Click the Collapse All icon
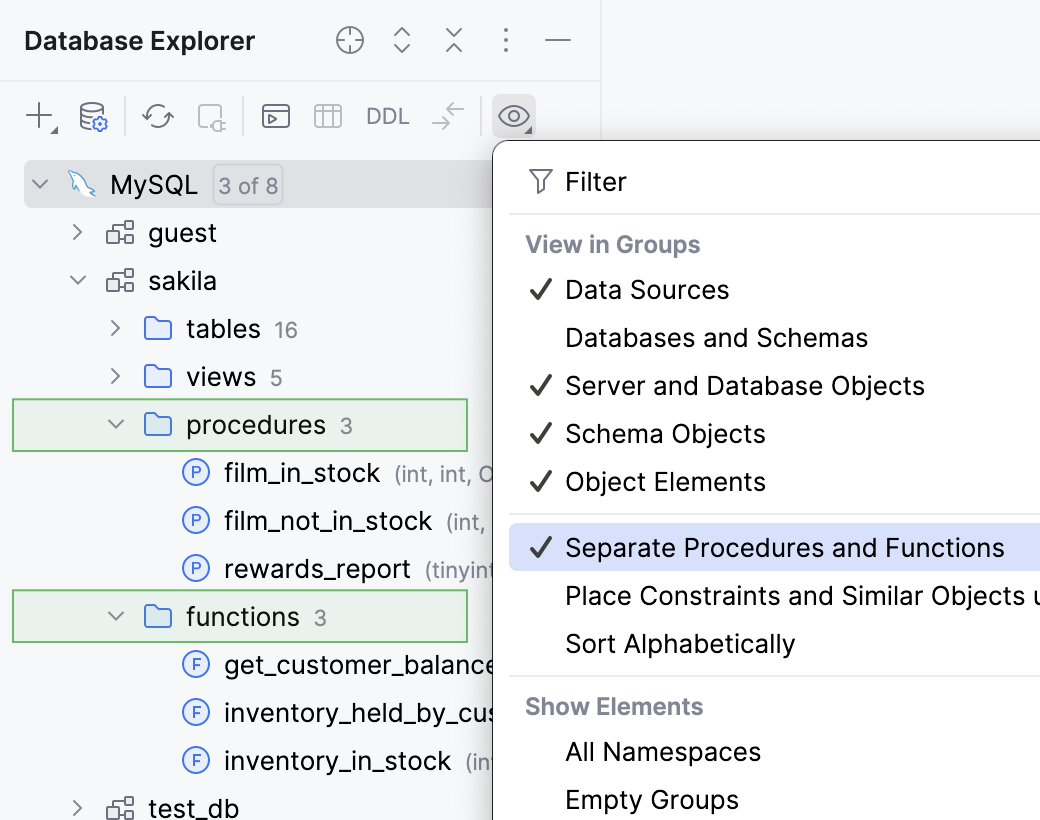The width and height of the screenshot is (1040, 820). click(453, 40)
